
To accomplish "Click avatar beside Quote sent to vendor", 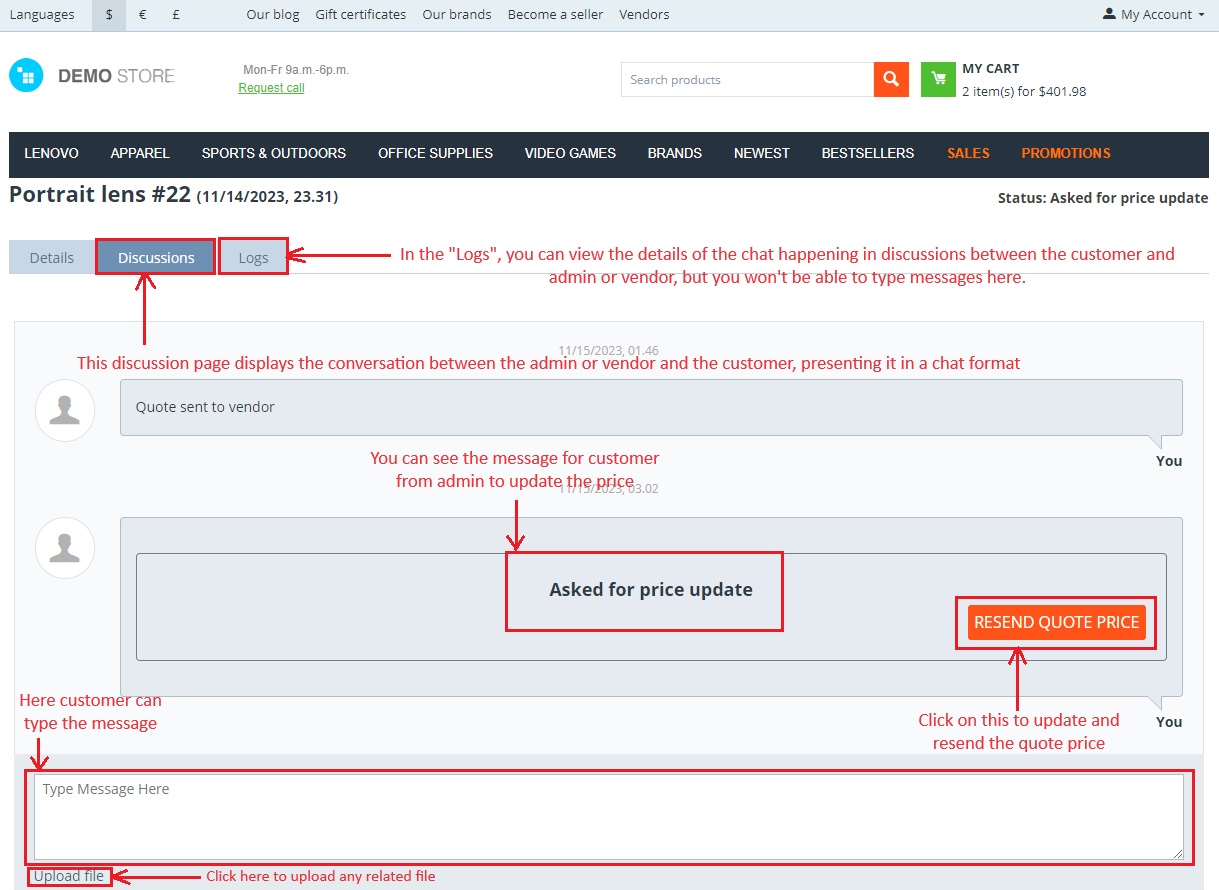I will click(65, 410).
